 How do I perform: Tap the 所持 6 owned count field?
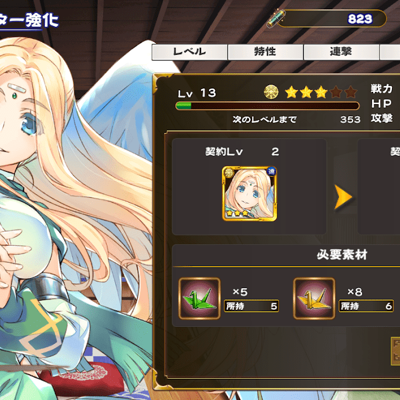pos(366,306)
